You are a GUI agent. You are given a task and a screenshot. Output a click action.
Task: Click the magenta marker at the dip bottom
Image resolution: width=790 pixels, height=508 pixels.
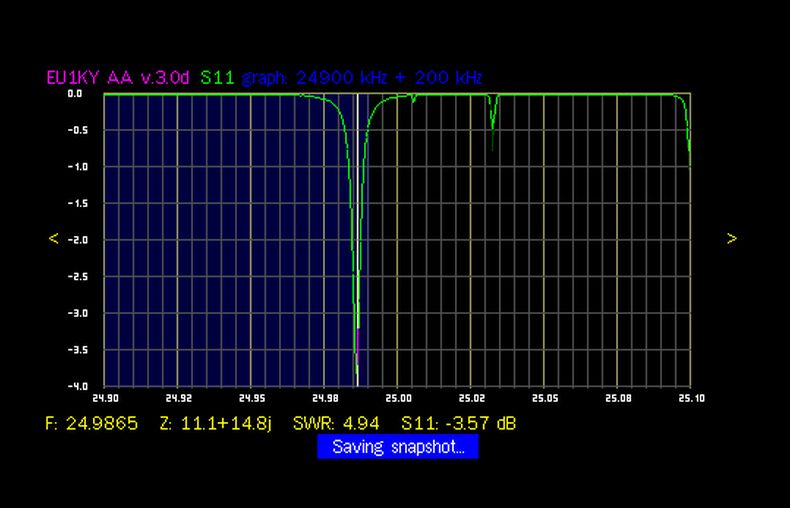coord(357,338)
